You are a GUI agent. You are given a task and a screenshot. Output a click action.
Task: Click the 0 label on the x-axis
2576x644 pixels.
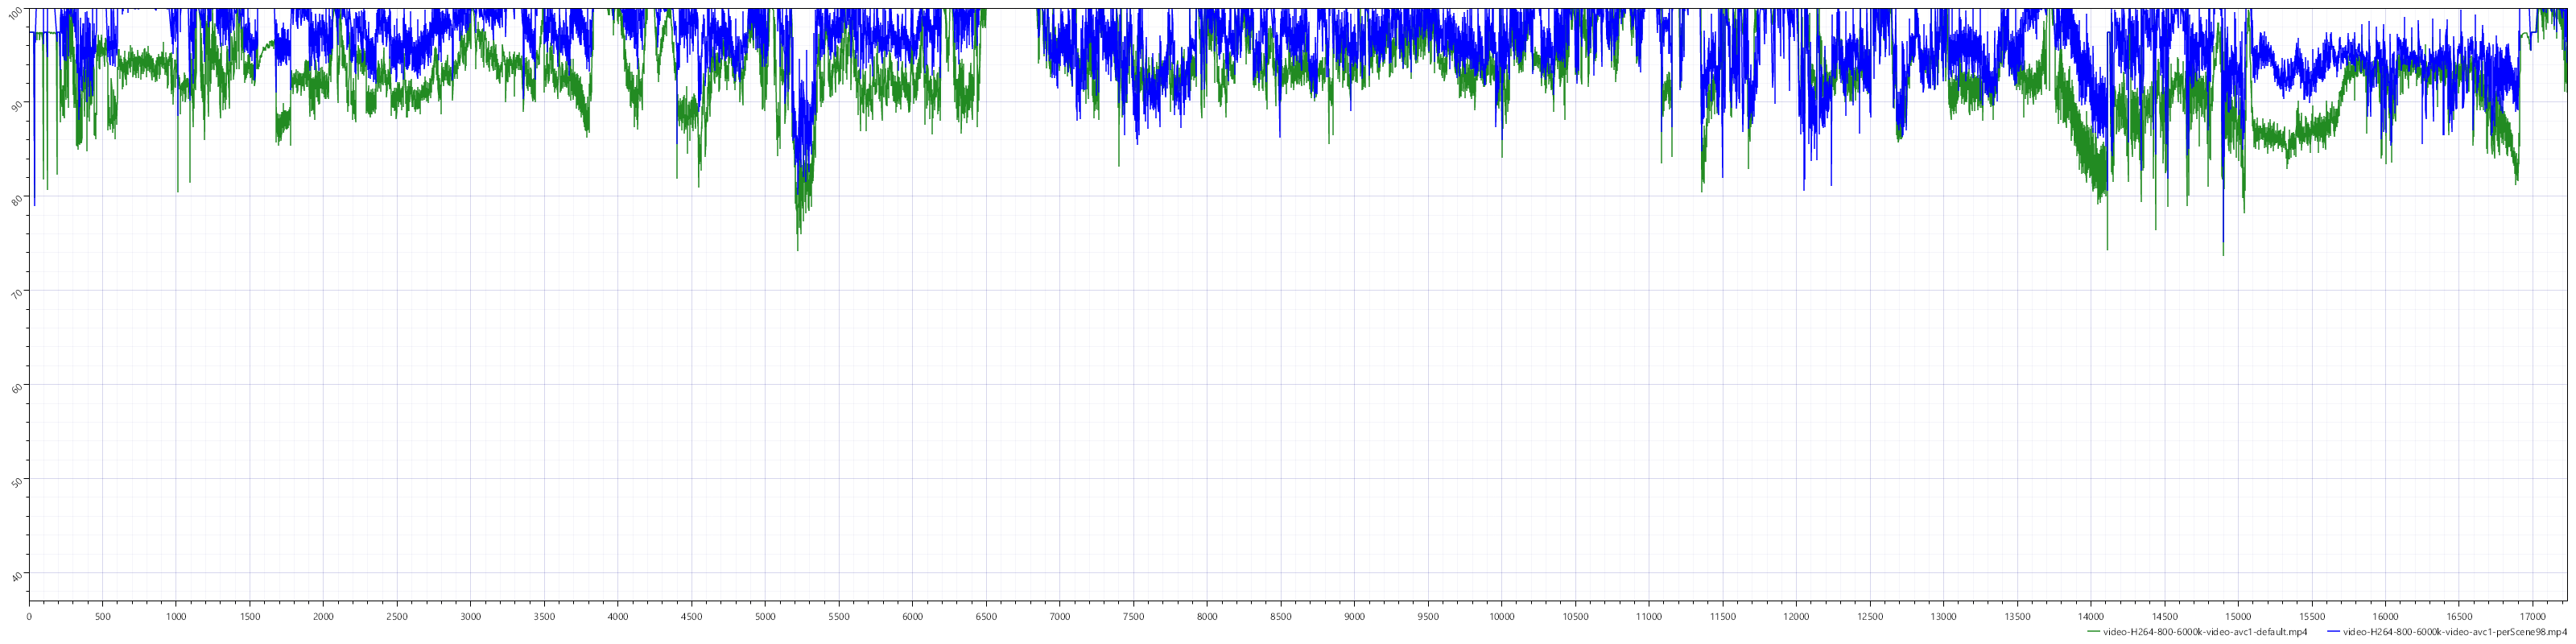pos(29,617)
